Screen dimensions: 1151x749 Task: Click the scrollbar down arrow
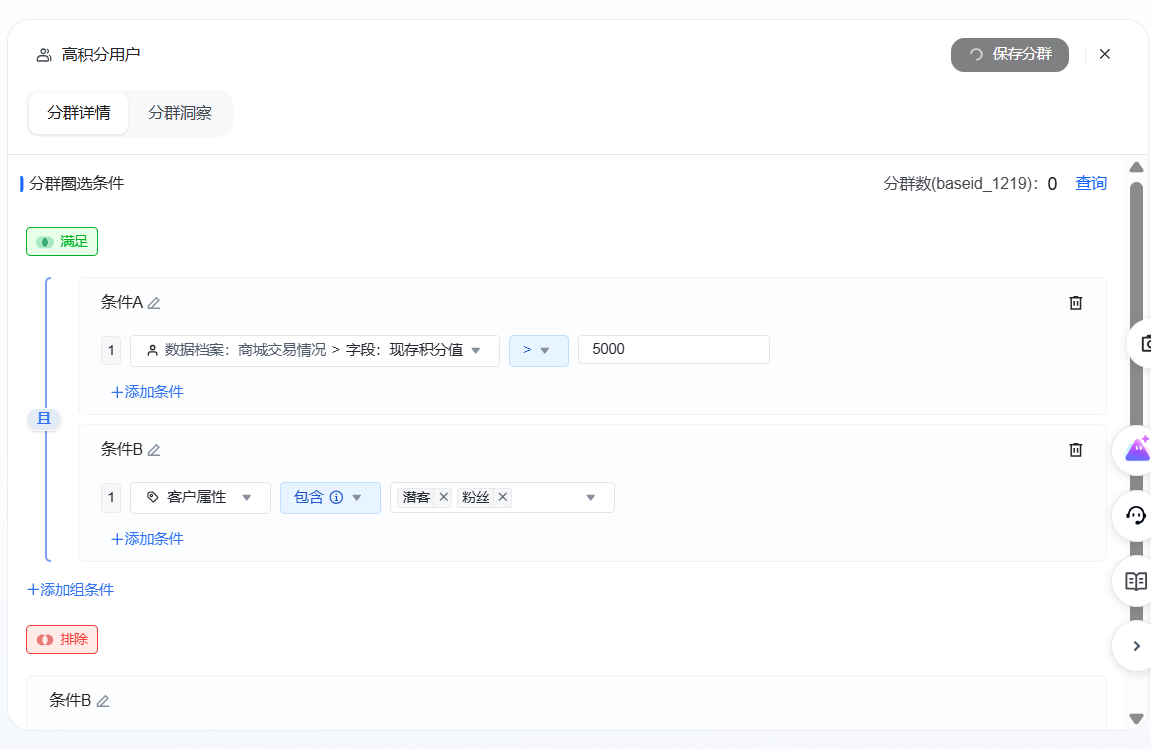coord(1136,719)
